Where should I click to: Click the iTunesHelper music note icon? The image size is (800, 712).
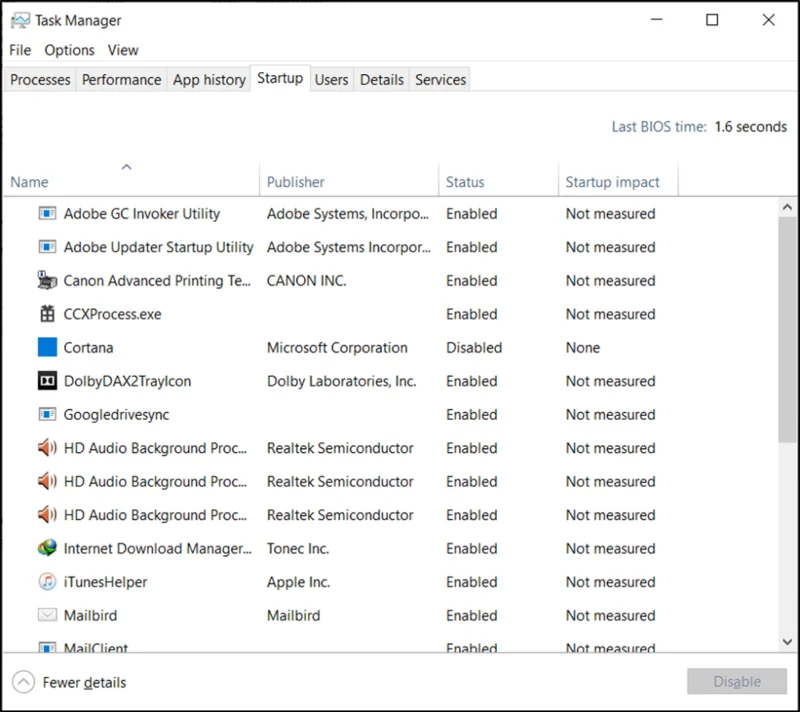pos(47,582)
